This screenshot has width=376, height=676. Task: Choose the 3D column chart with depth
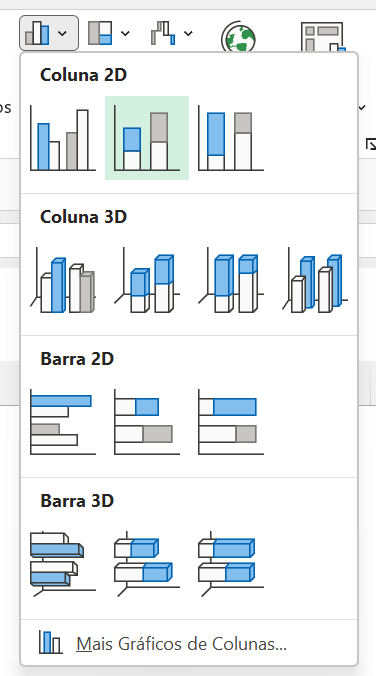[x=315, y=280]
